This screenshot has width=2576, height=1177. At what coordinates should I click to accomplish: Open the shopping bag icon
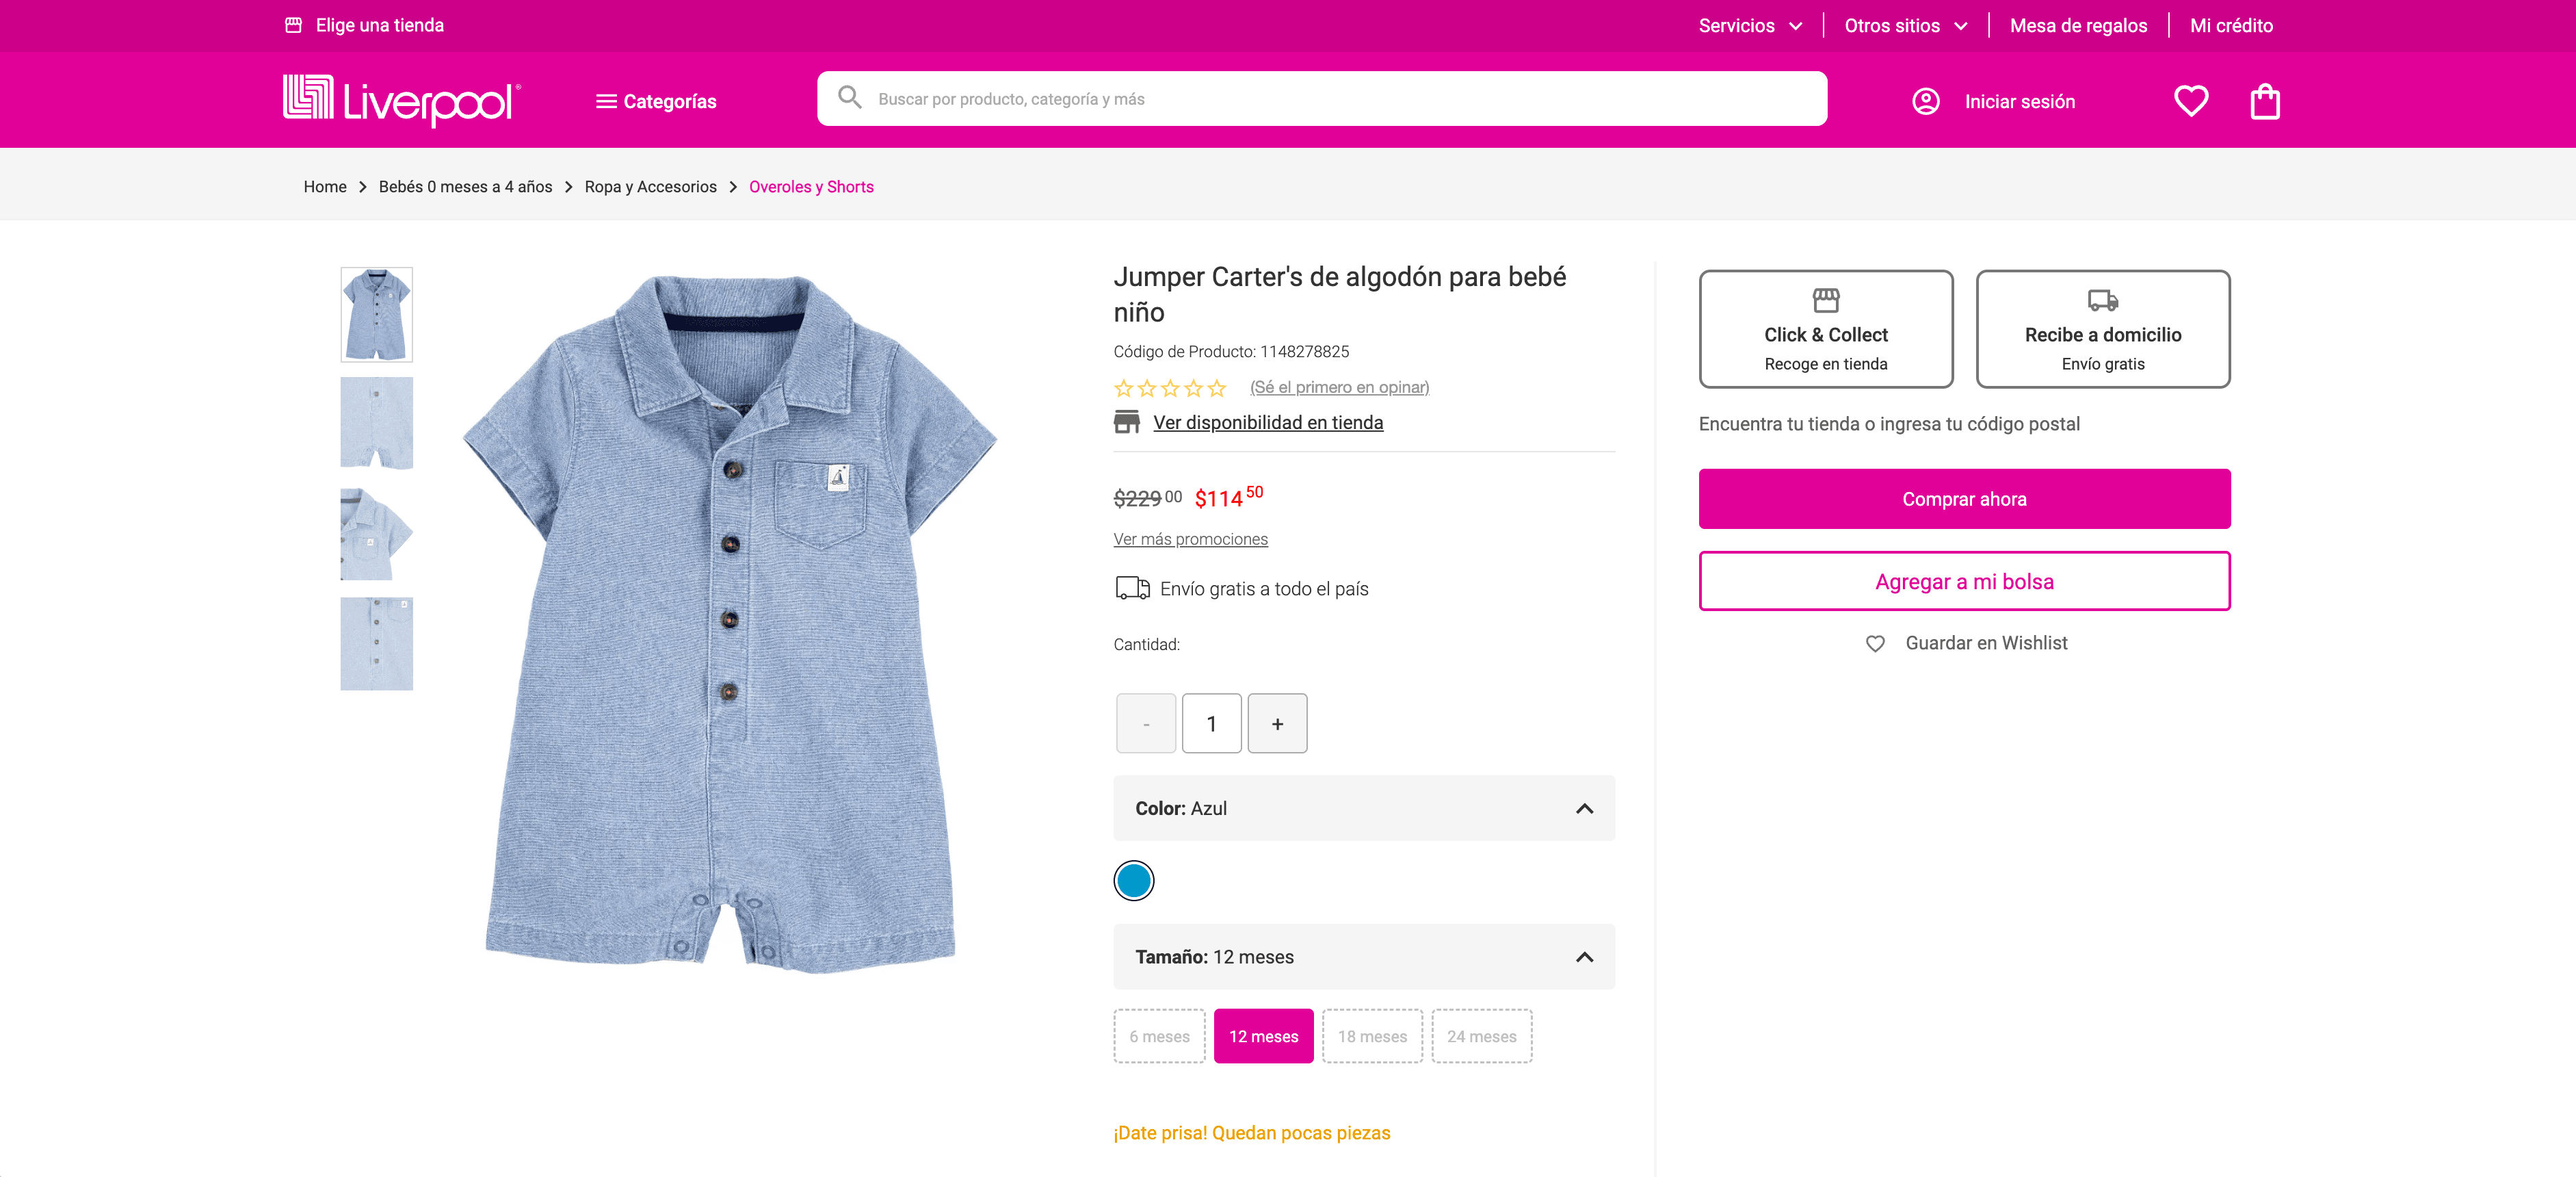2264,102
